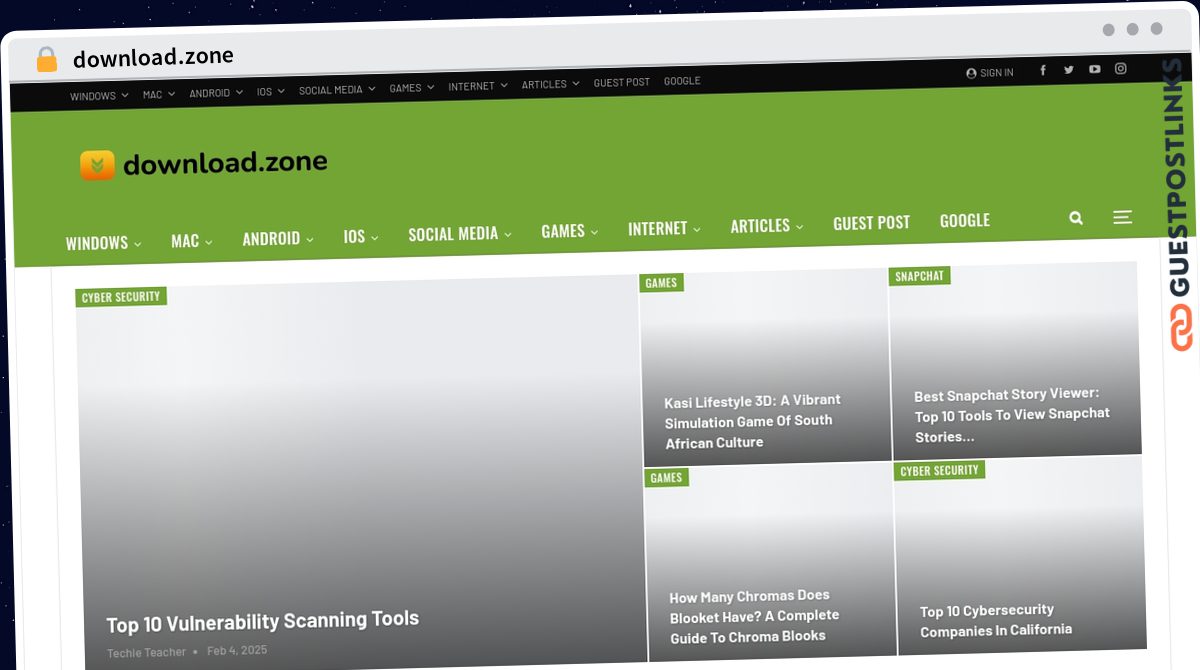Click Cyber Security tag on featured article

(121, 297)
